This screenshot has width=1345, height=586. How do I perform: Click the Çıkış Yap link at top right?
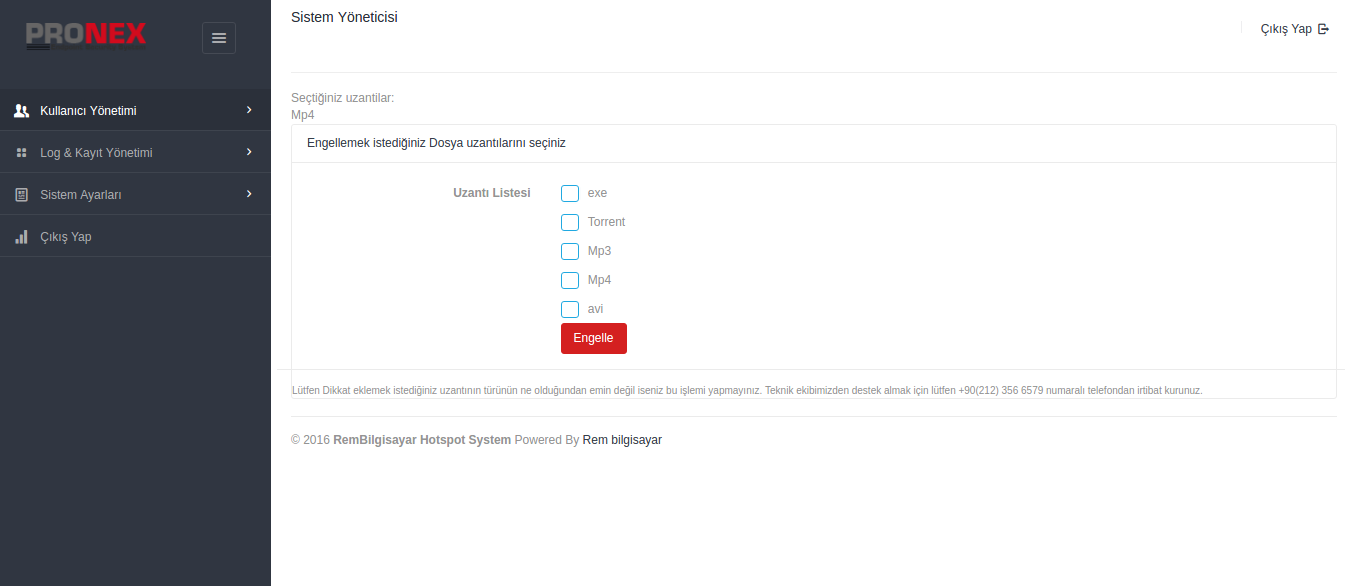coord(1295,29)
